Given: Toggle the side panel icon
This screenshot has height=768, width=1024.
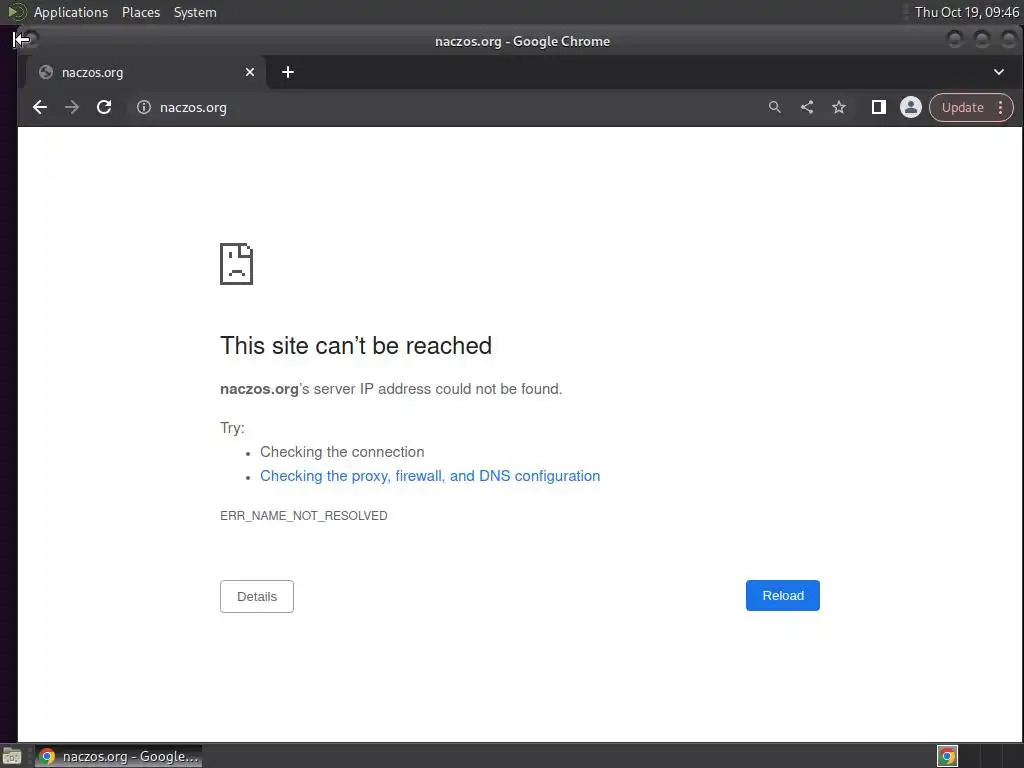Looking at the screenshot, I should point(879,108).
